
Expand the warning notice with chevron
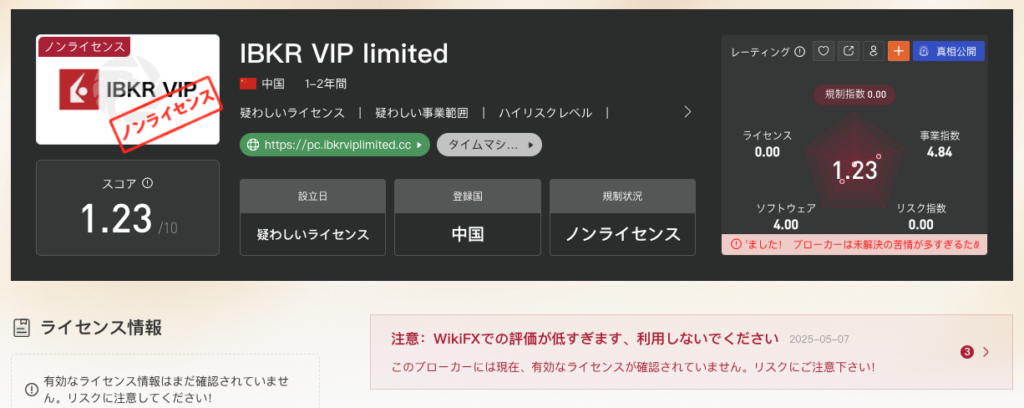986,352
